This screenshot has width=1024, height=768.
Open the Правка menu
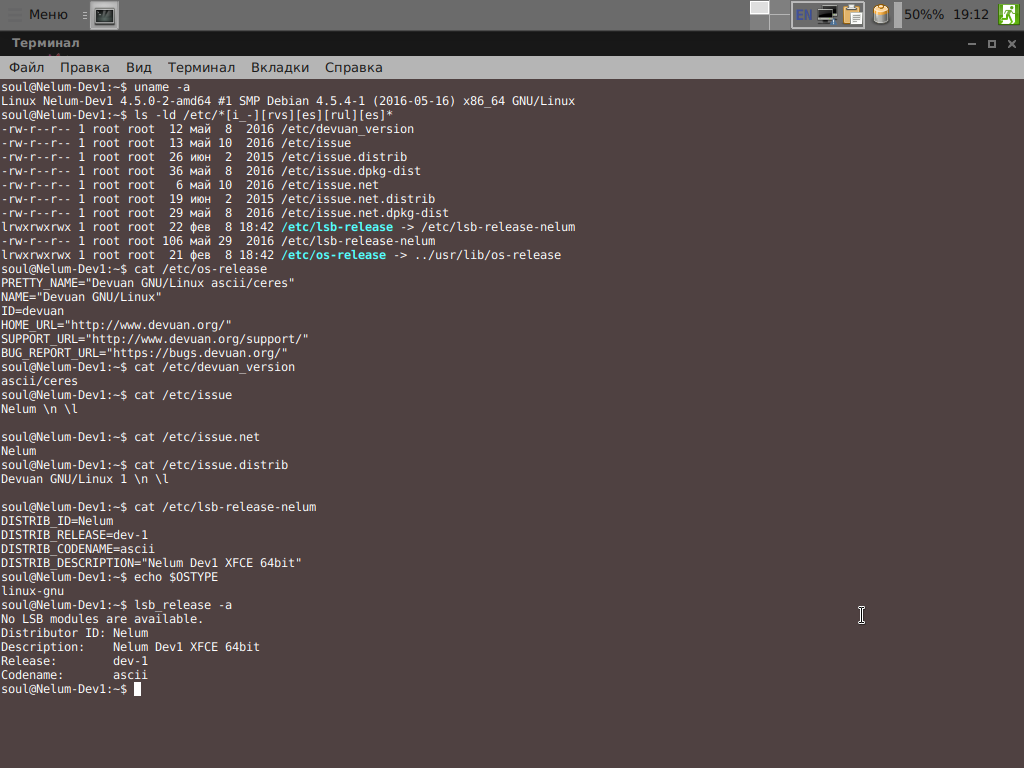point(85,67)
